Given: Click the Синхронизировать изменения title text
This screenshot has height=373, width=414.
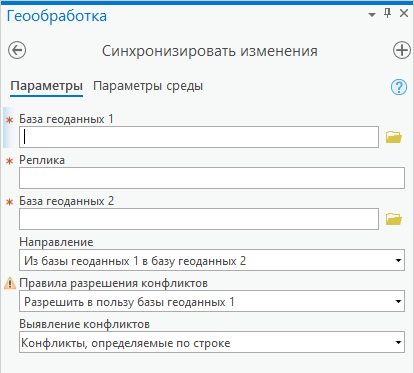Looking at the screenshot, I should click(x=210, y=51).
